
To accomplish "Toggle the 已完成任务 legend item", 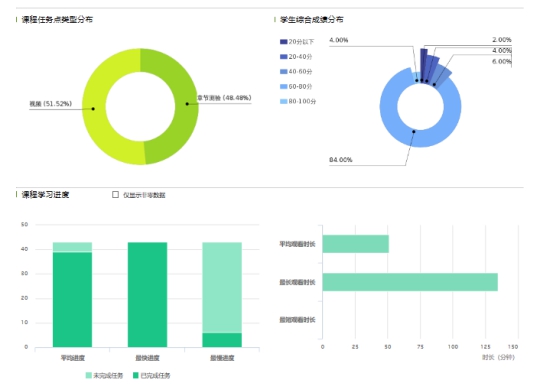I will pos(151,375).
